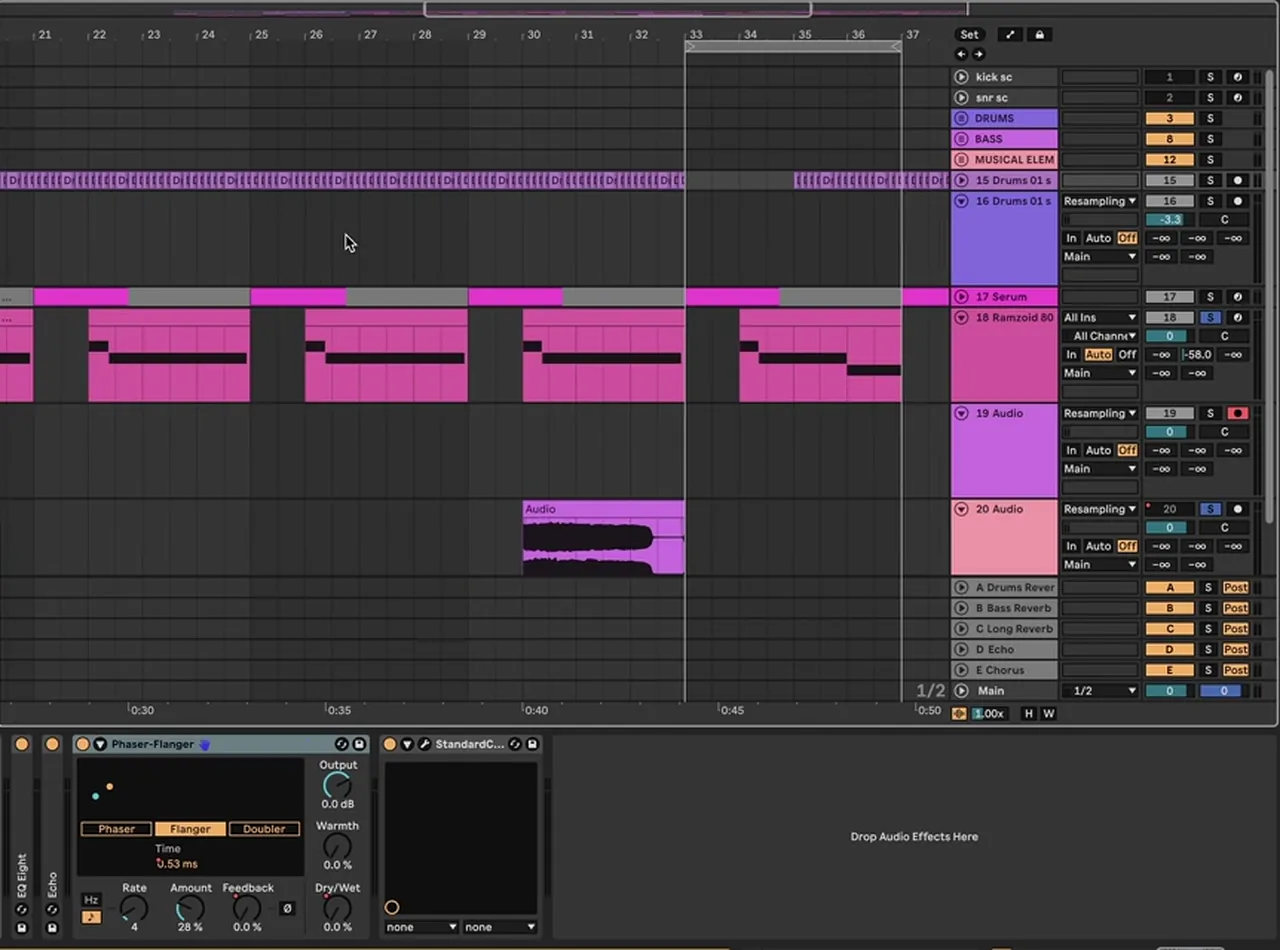The image size is (1280, 950).
Task: Toggle the track 3 DRUMS activator
Action: (1169, 118)
